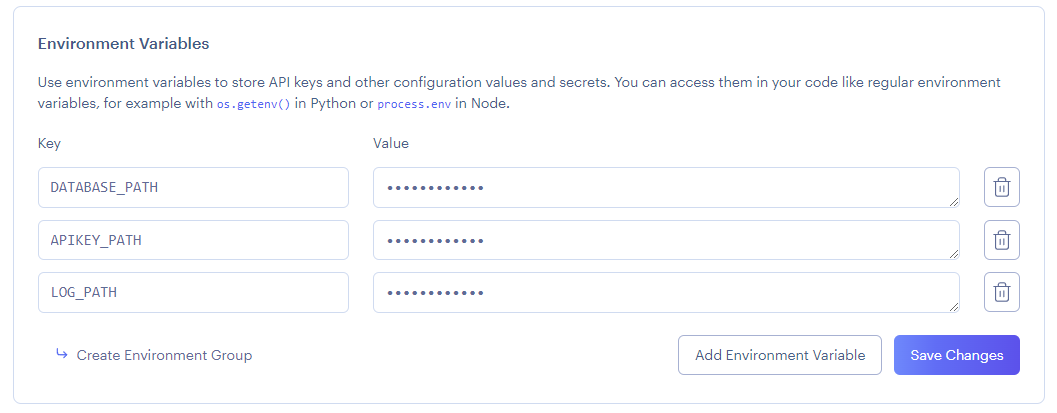Click trash icon for LOG_PATH row
Image resolution: width=1057 pixels, height=413 pixels.
coord(1001,292)
